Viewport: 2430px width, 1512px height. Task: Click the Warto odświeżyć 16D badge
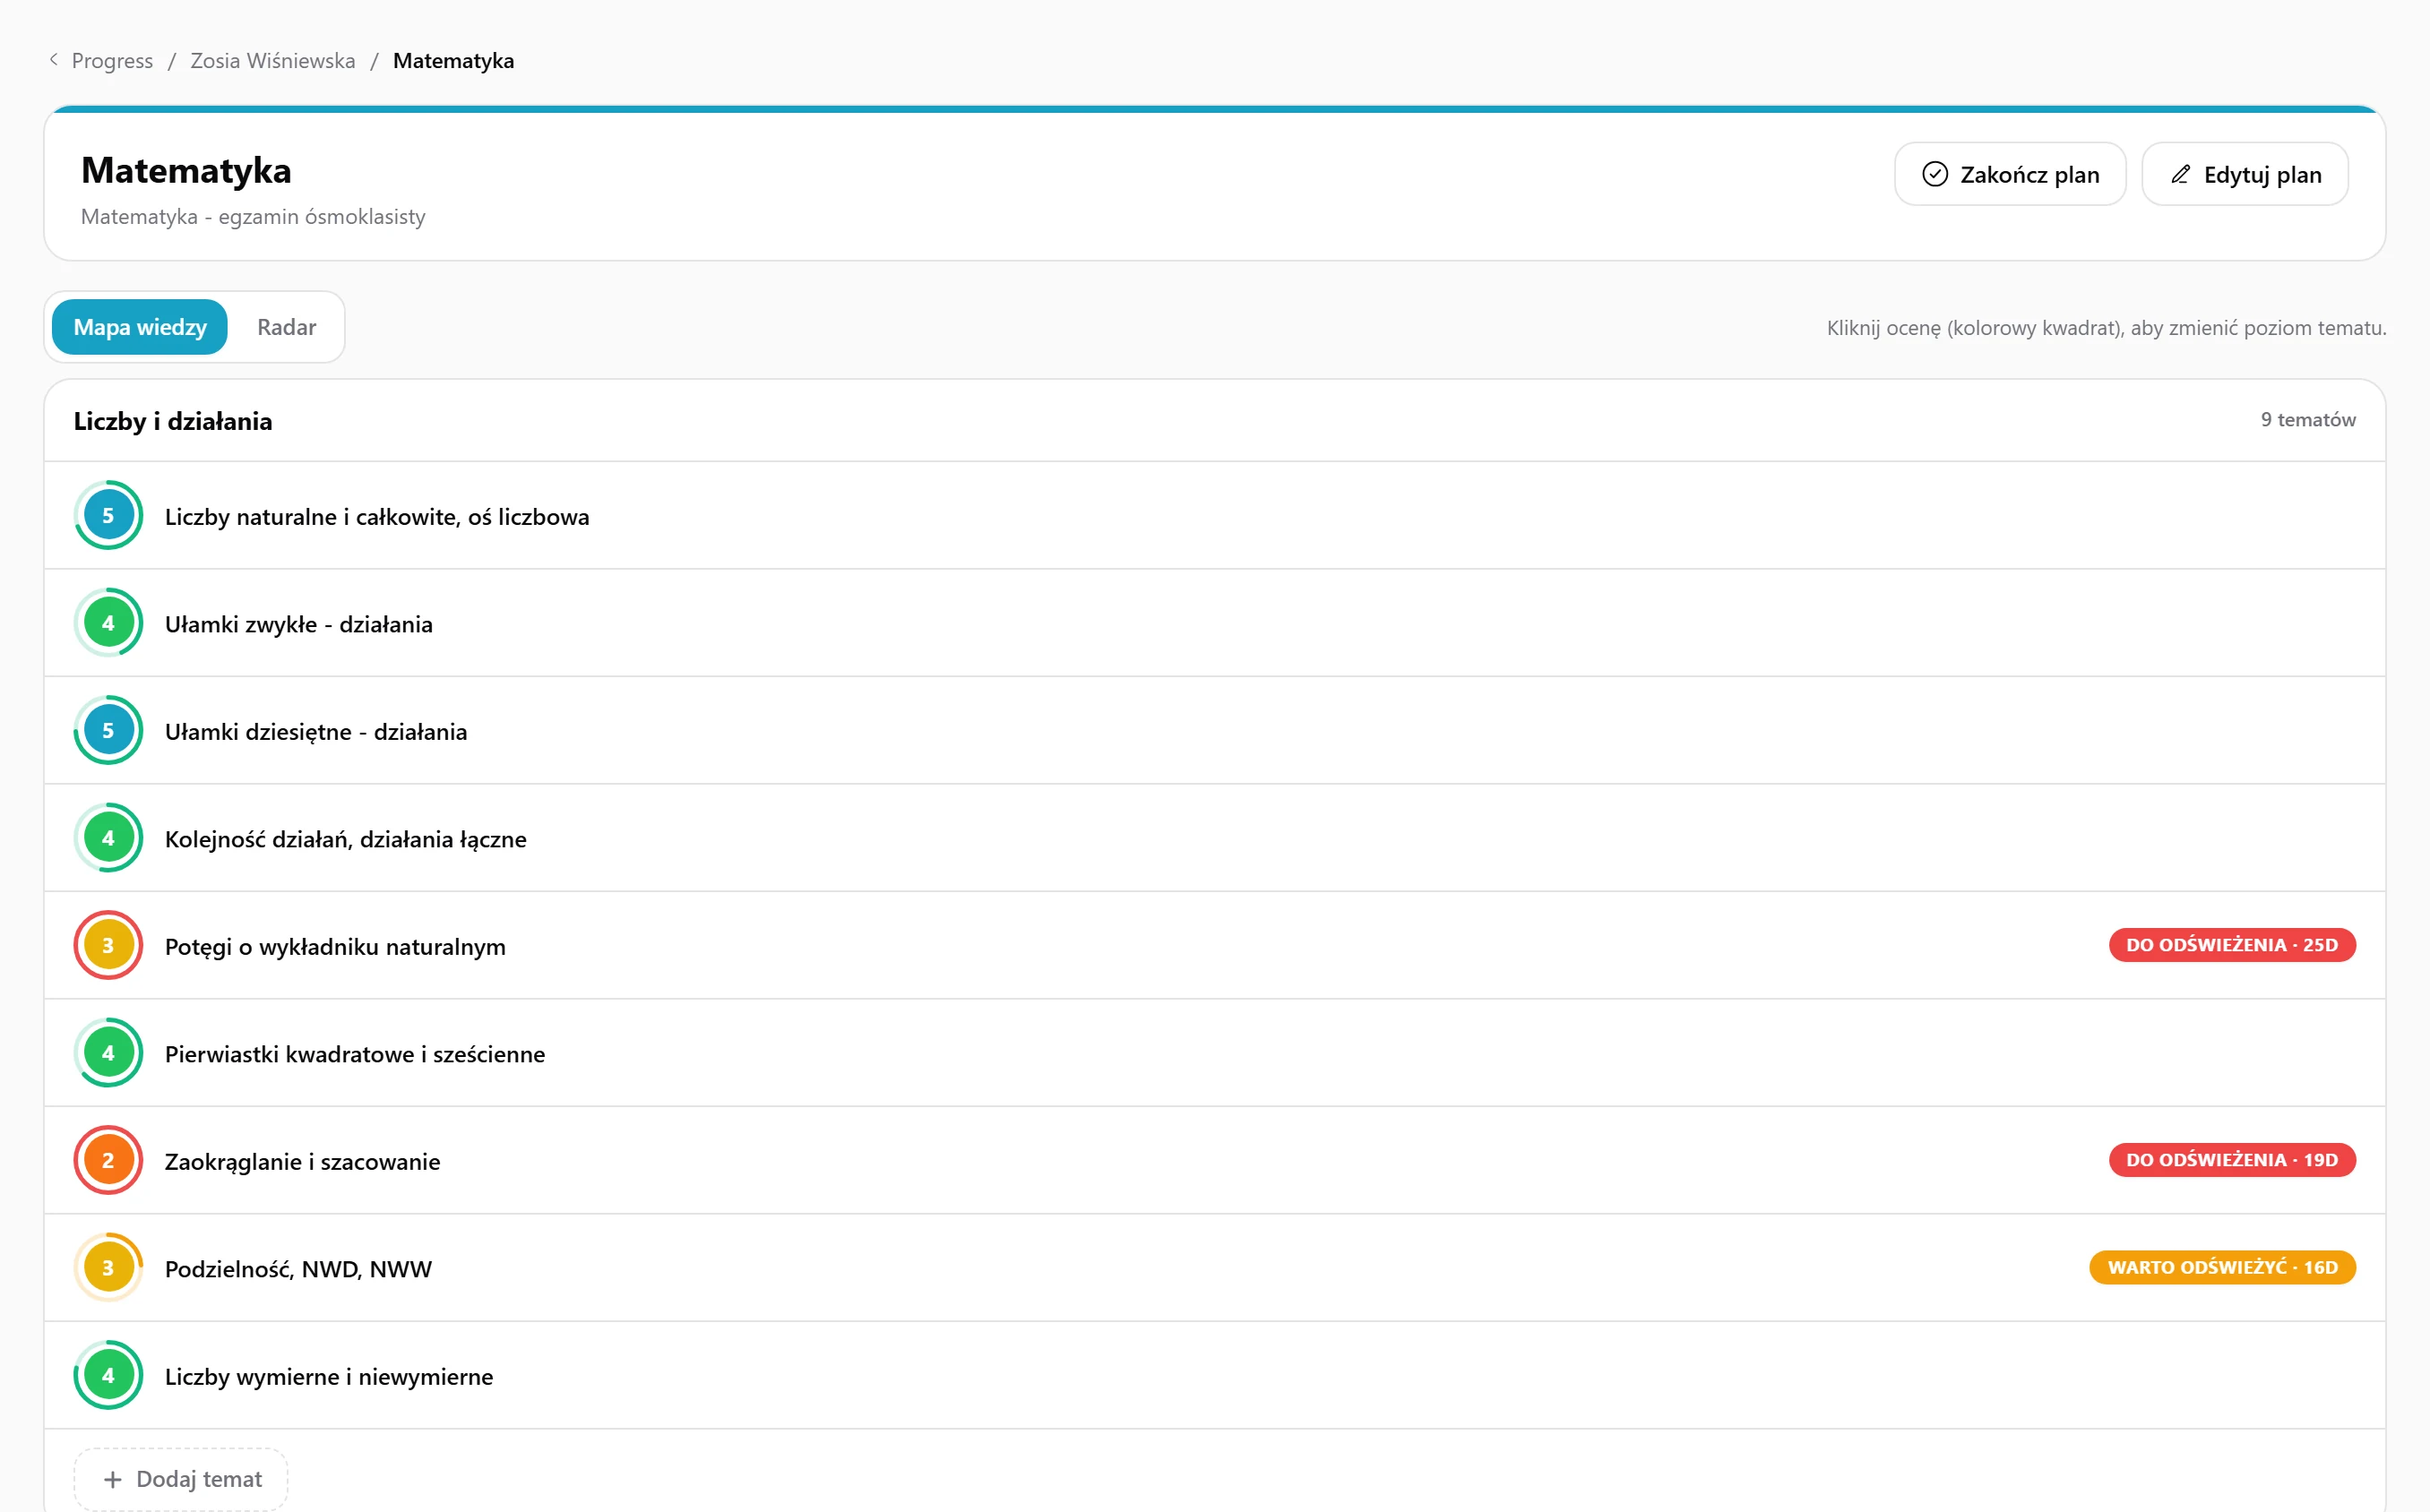2222,1267
